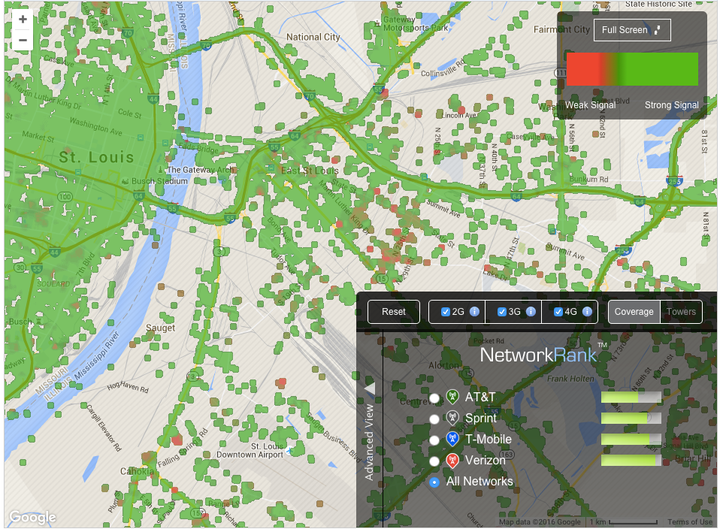The image size is (720, 529).
Task: Click the Advanced View vertical label
Action: (369, 443)
